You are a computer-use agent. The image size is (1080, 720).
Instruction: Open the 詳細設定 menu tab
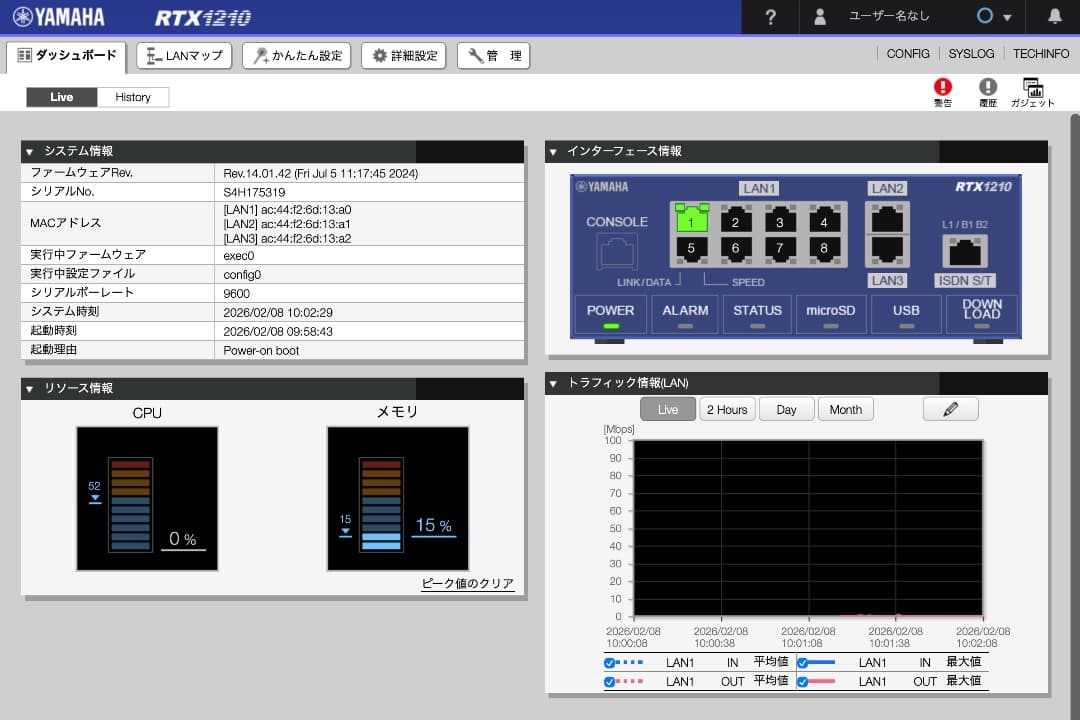point(403,55)
